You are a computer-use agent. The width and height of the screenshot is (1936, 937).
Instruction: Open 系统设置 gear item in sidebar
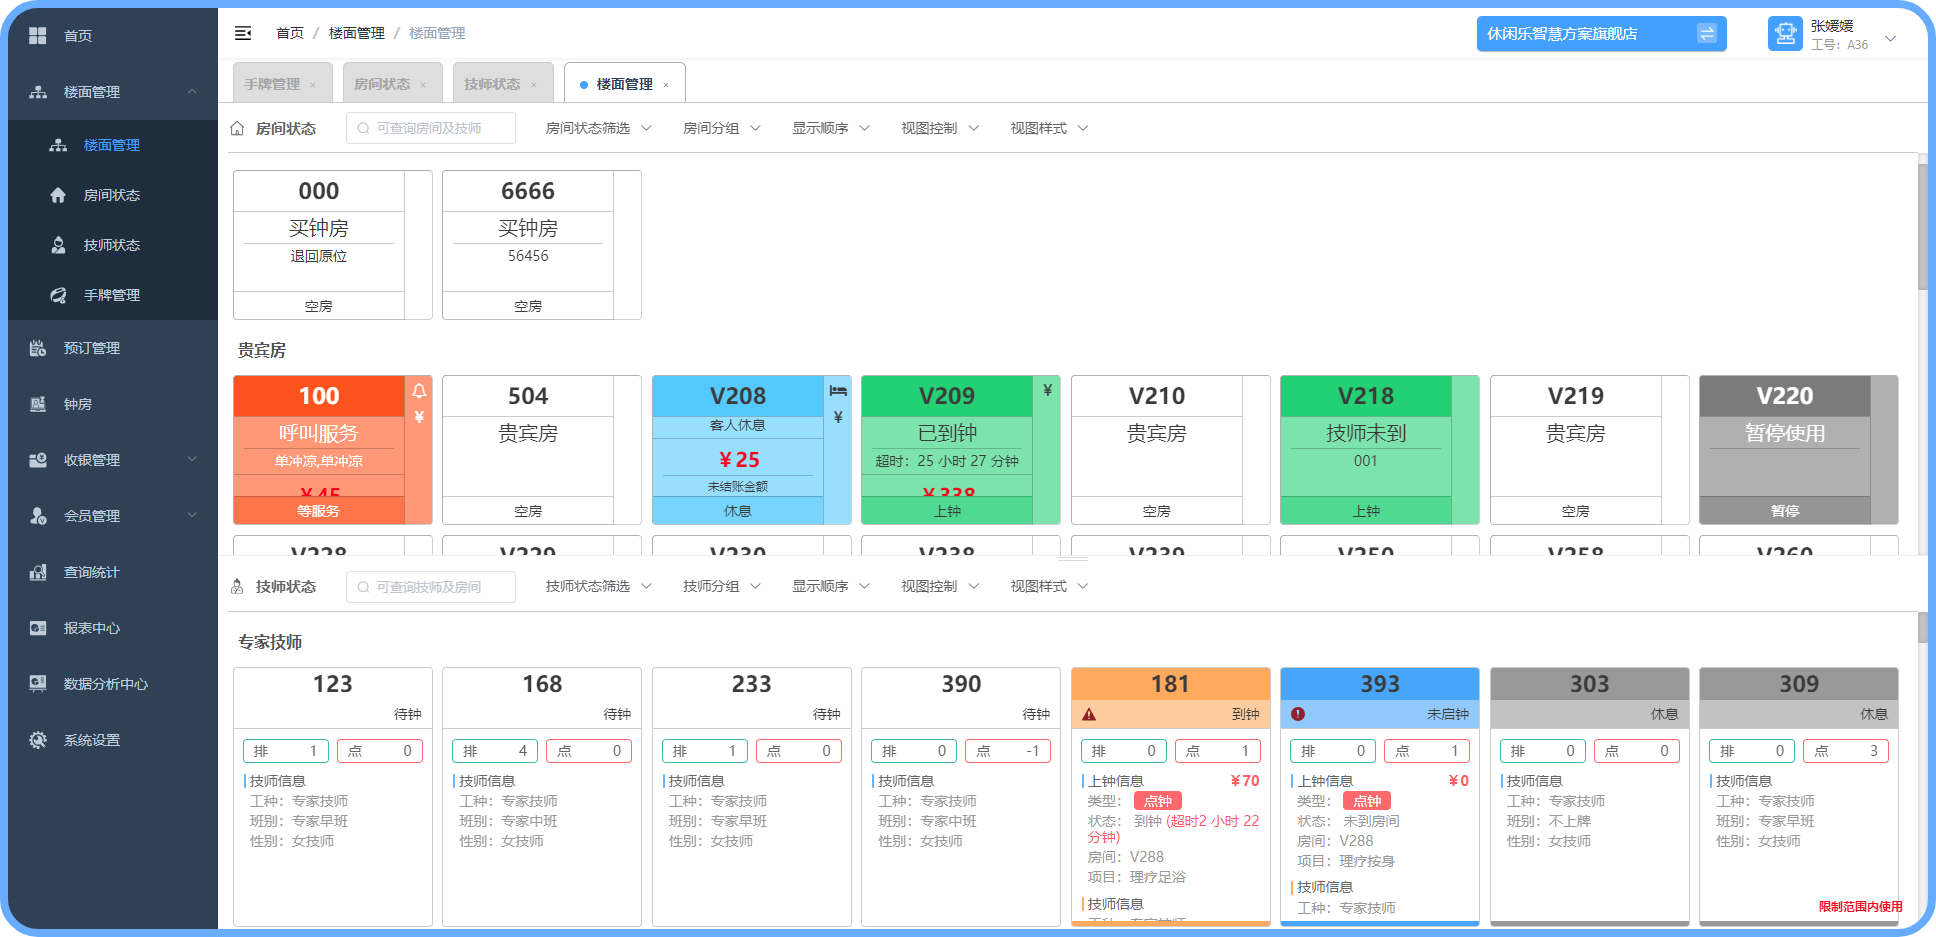[x=112, y=740]
